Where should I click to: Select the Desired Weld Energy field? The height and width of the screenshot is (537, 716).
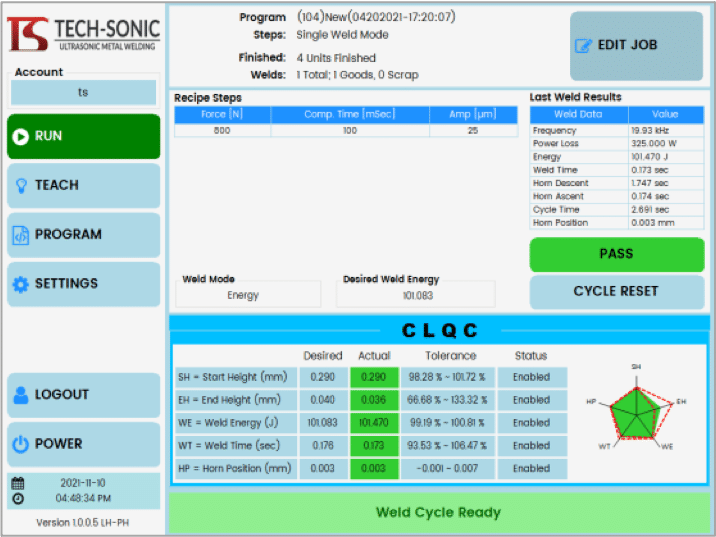415,295
